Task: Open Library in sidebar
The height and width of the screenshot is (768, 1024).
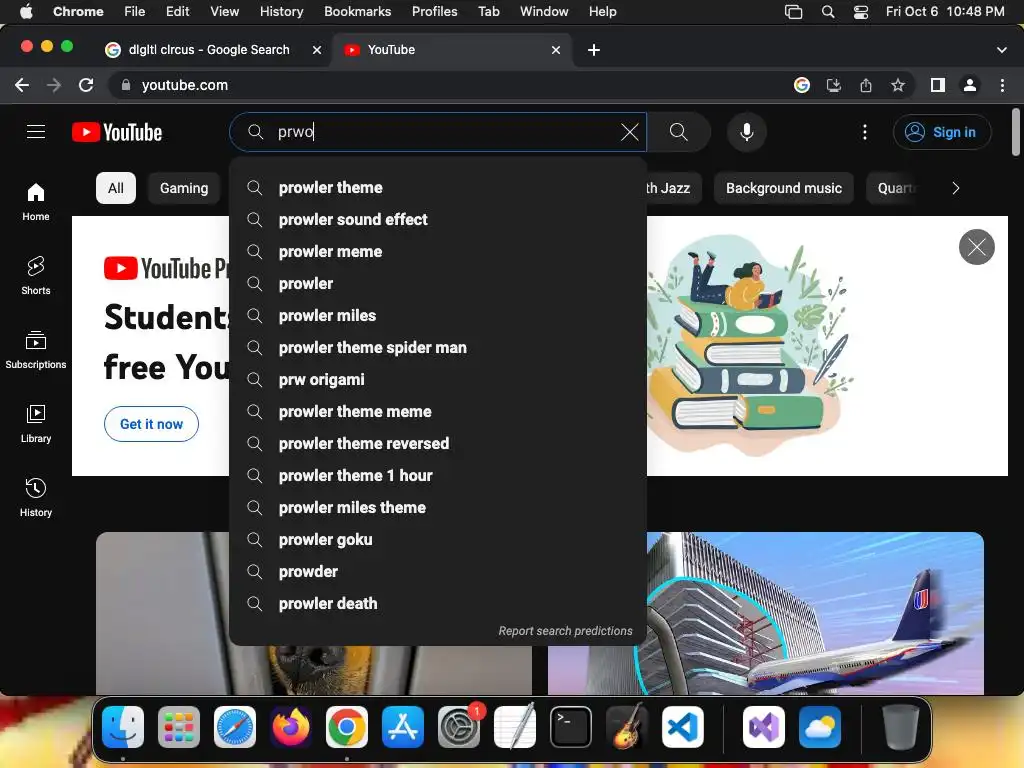Action: 36,424
